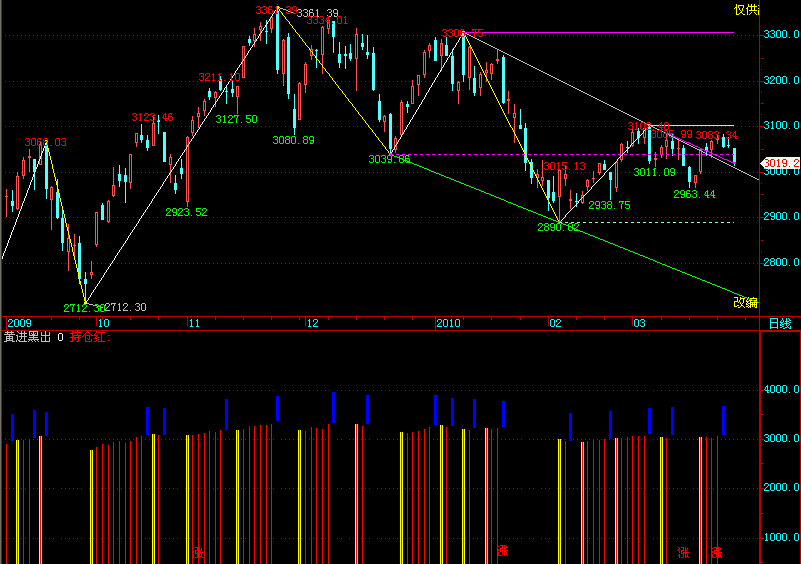Select the green 2938.75 low label
Viewport: 801px width, 564px height.
point(609,205)
